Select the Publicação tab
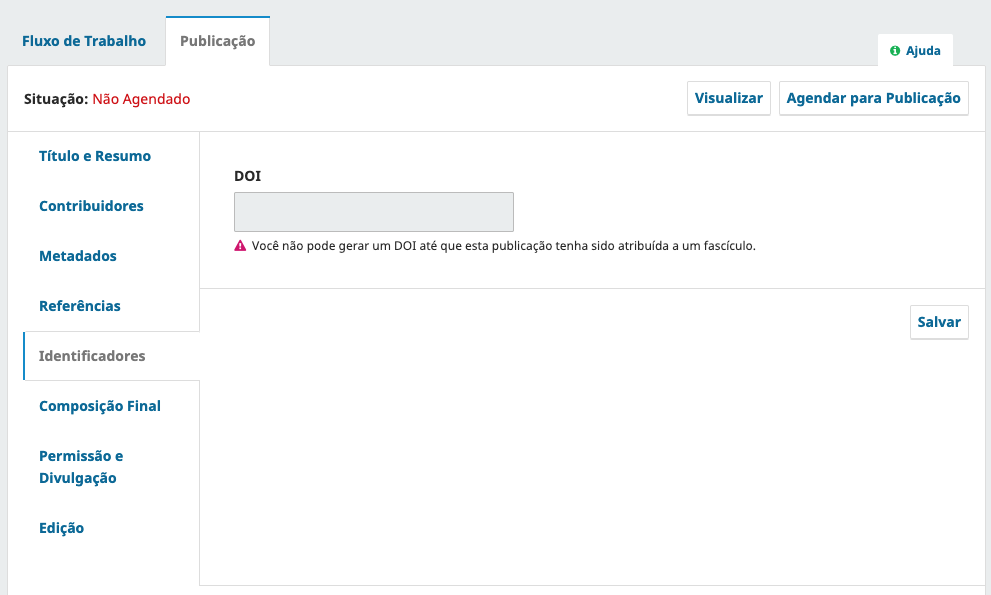Image resolution: width=991 pixels, height=595 pixels. coord(217,41)
